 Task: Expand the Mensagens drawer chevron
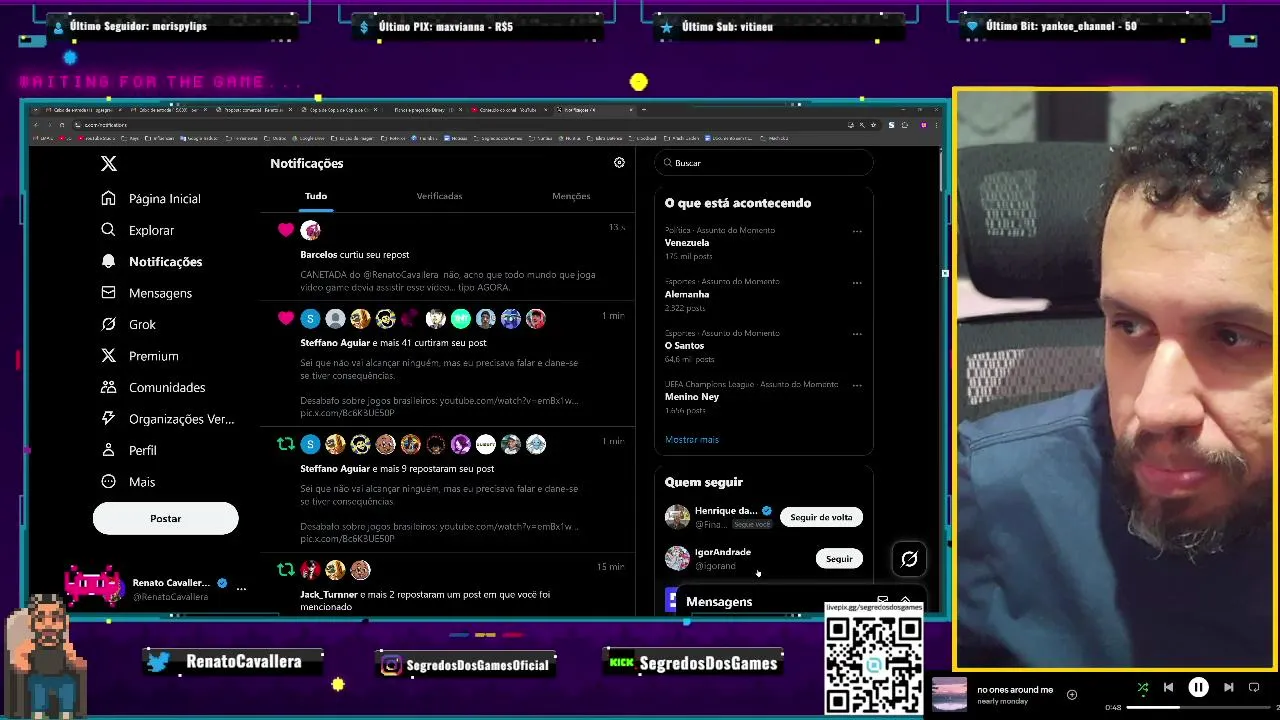pyautogui.click(x=905, y=601)
